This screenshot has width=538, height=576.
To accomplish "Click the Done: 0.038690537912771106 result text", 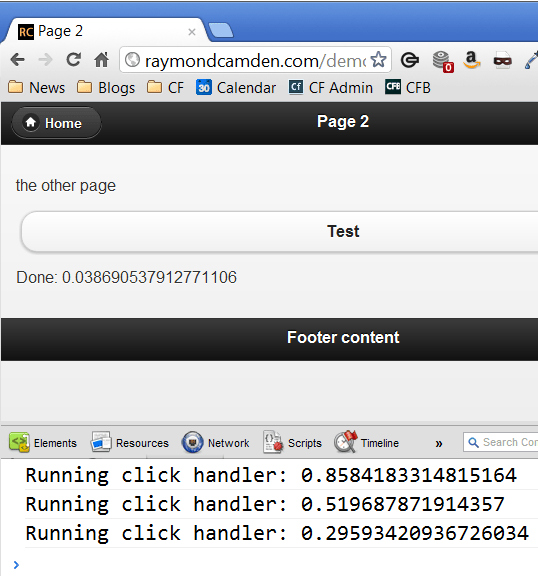I will 126,277.
